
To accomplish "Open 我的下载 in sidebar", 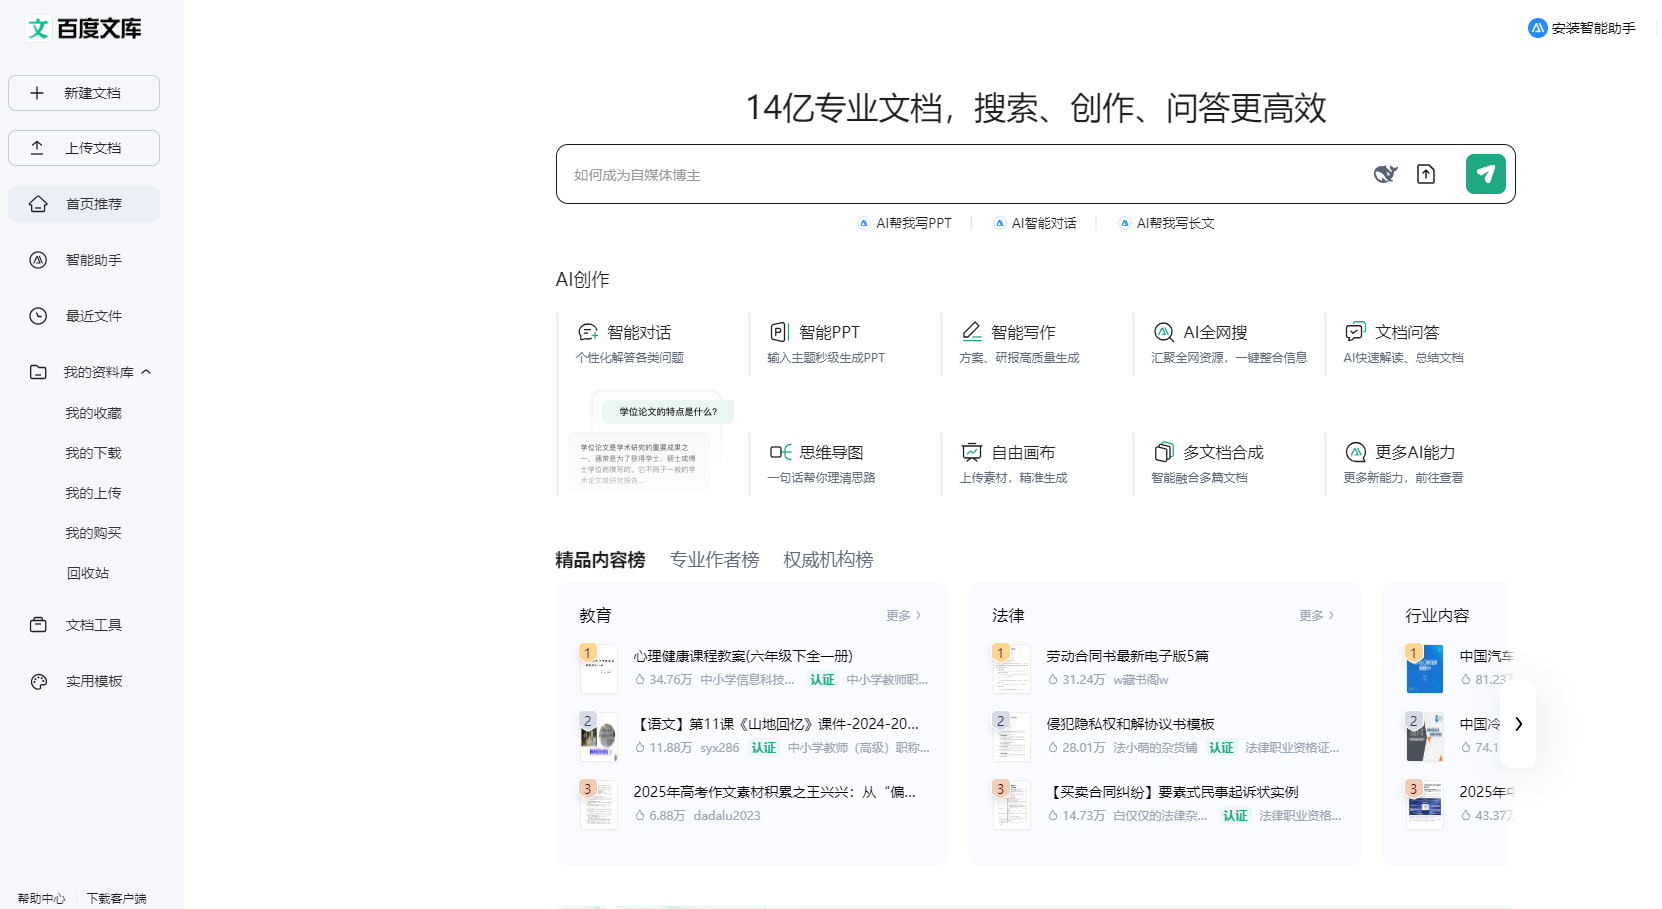I will click(93, 453).
